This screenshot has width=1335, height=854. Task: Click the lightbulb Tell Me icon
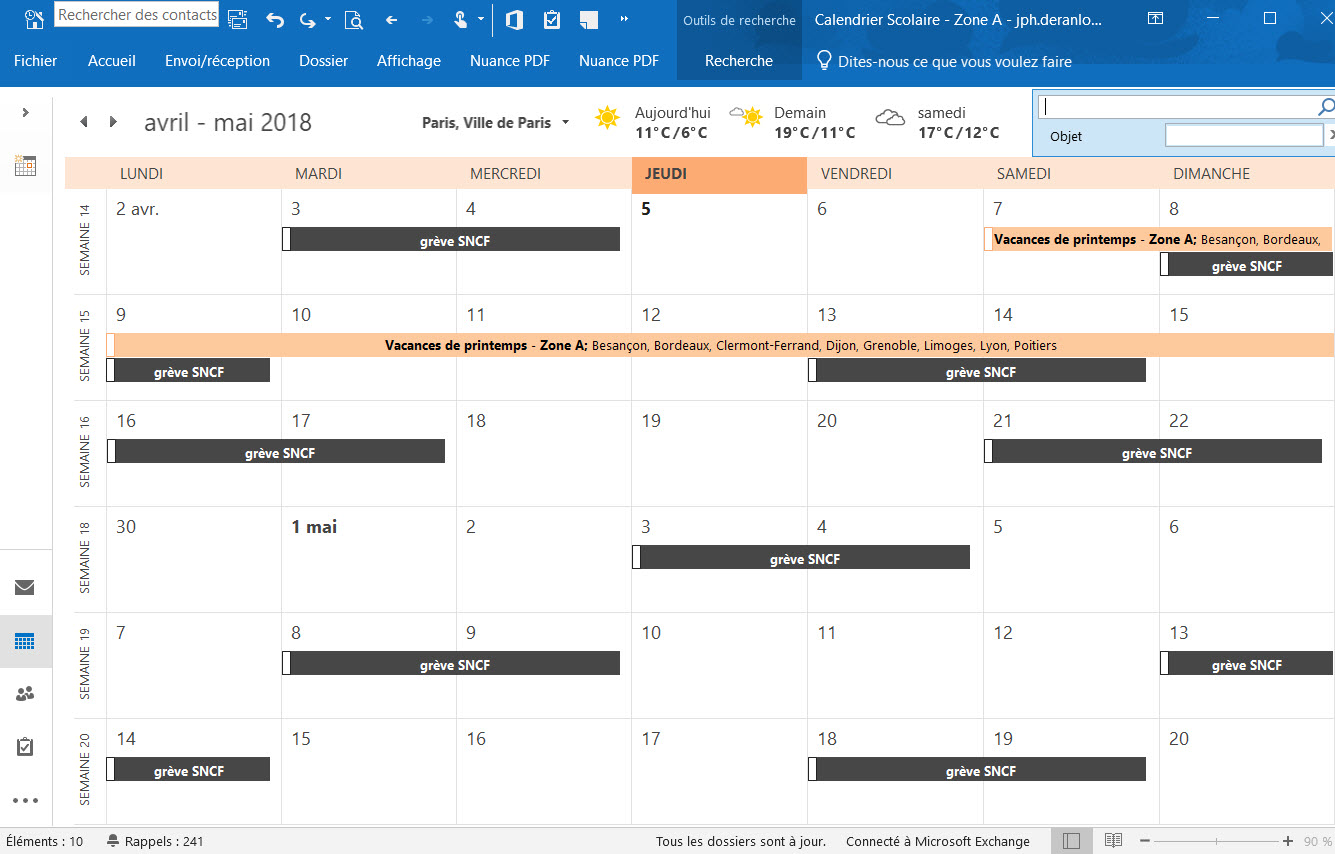pos(825,60)
